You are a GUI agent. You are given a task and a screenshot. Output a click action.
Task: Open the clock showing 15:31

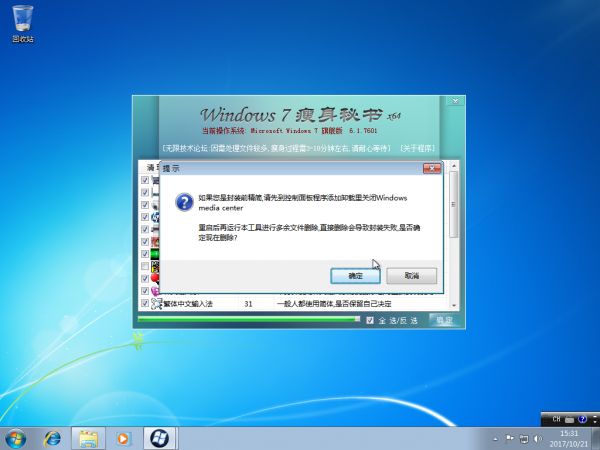pos(569,439)
